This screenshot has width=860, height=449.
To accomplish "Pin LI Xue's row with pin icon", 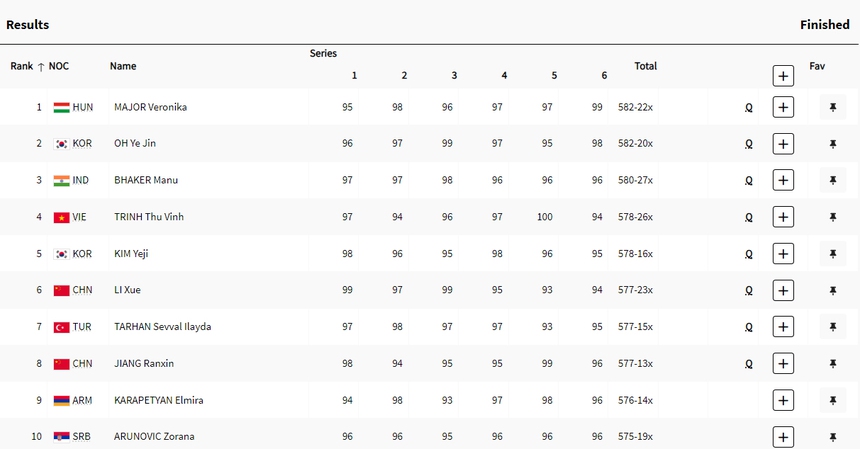I will pyautogui.click(x=832, y=290).
